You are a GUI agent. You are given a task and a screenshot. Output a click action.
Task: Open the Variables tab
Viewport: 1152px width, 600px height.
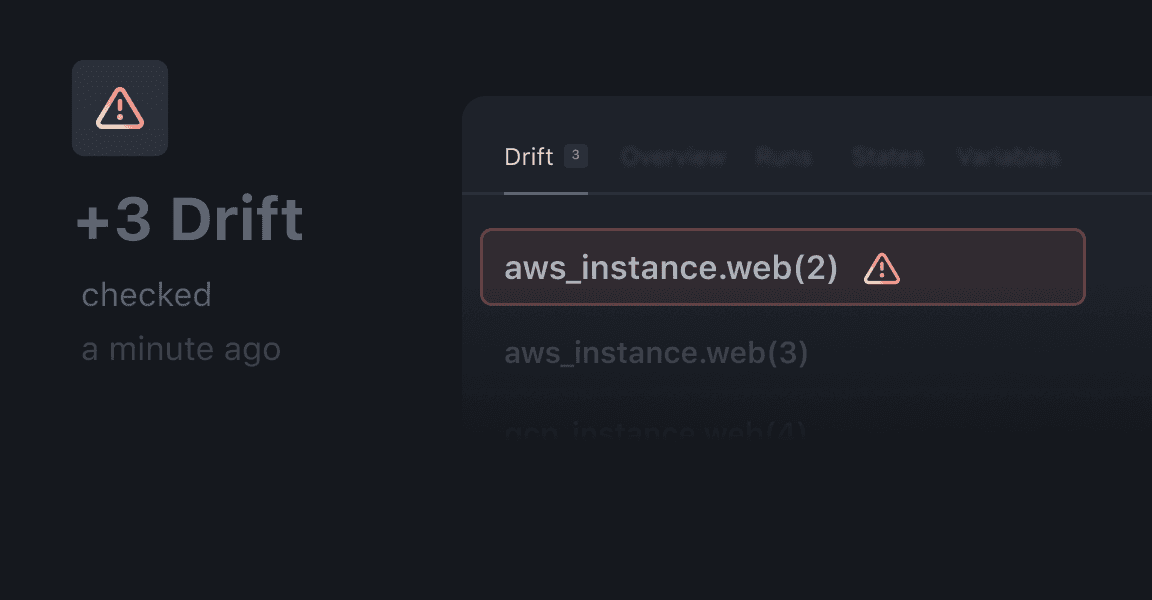(x=1008, y=157)
